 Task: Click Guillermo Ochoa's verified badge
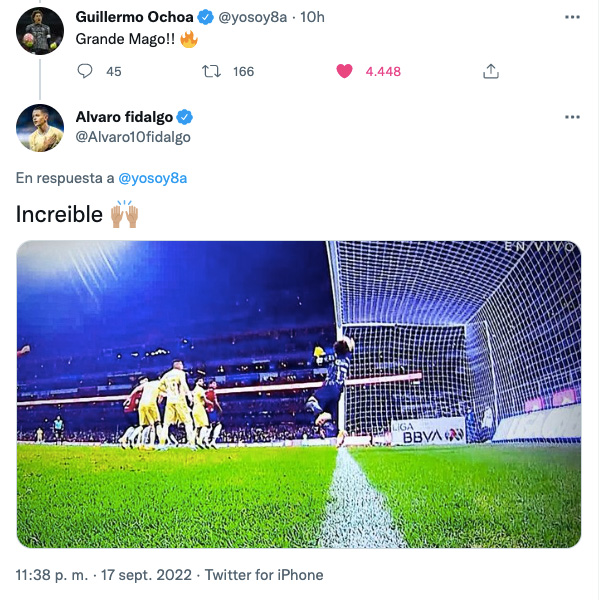point(205,18)
